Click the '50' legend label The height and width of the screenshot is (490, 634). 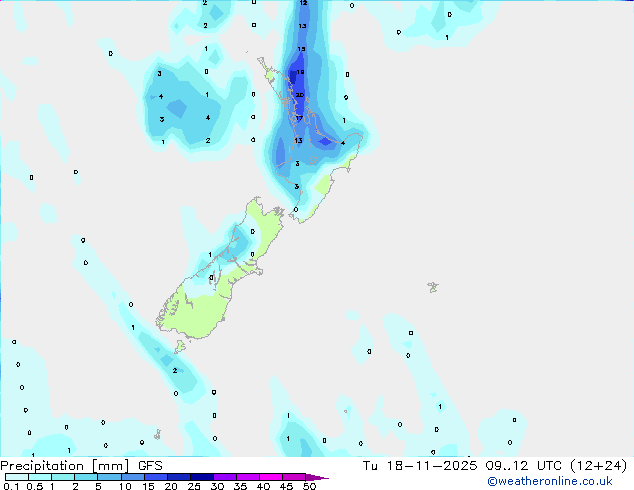309,486
